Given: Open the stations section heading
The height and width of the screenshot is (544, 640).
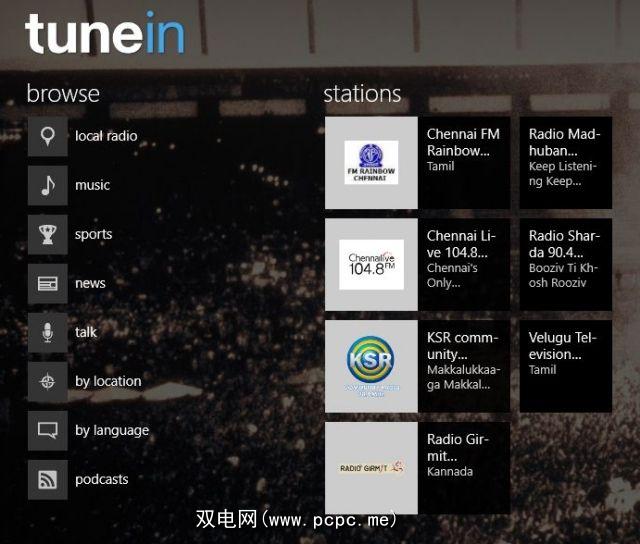Looking at the screenshot, I should 362,93.
